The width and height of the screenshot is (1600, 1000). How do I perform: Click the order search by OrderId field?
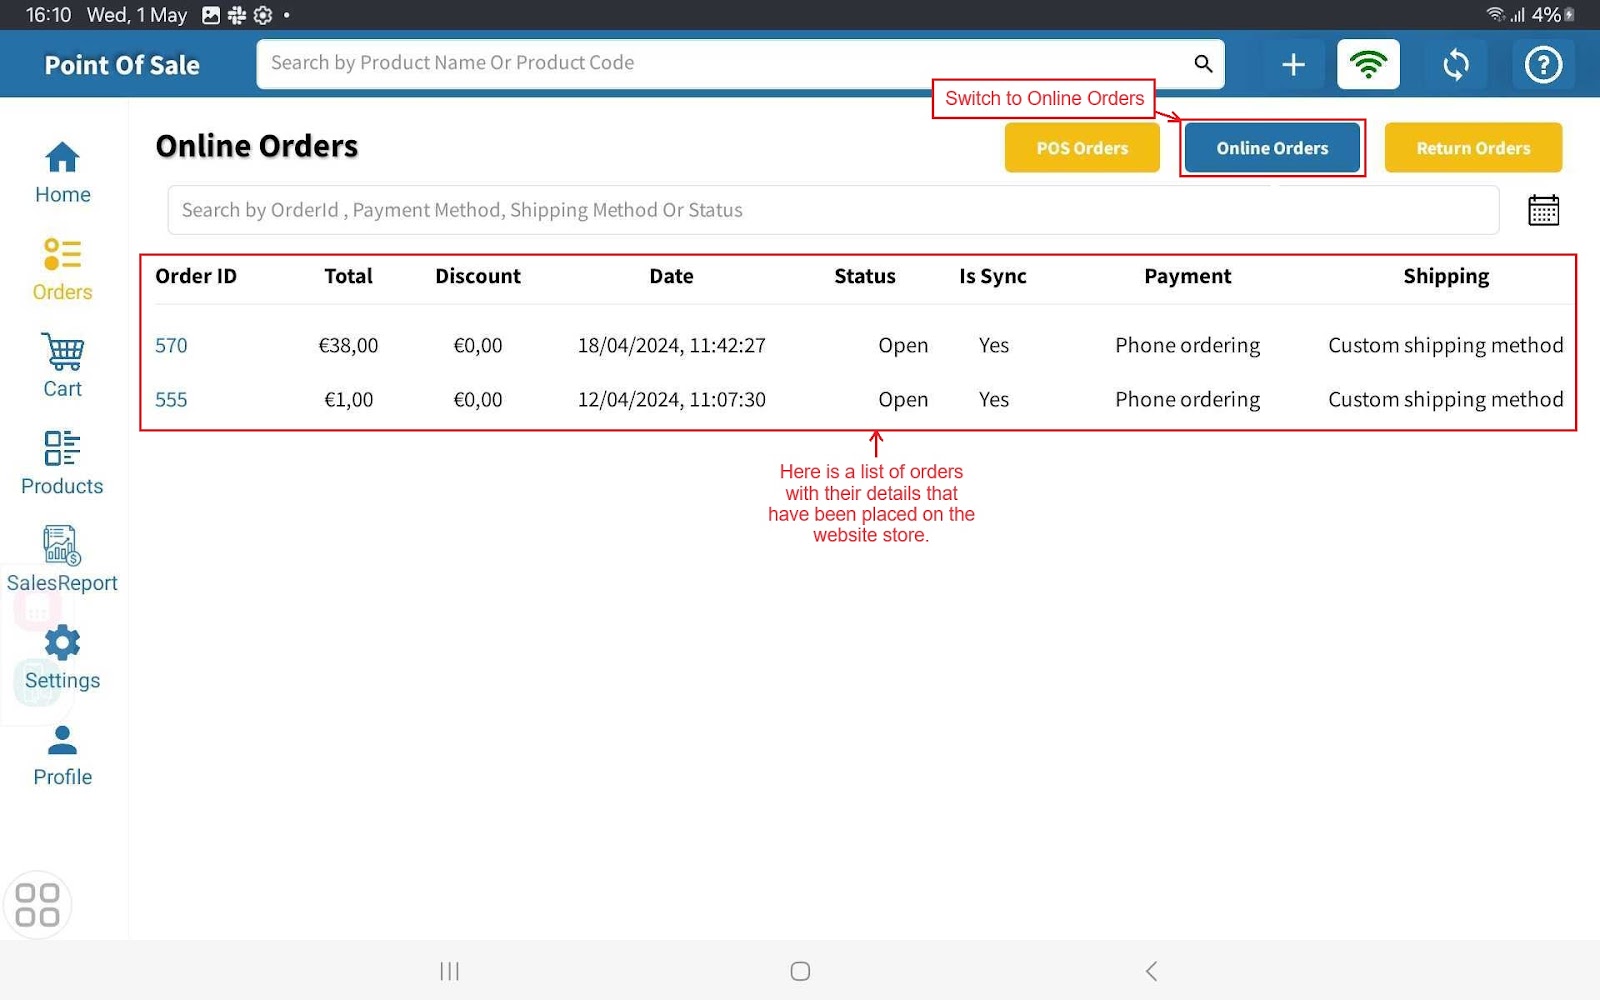tap(832, 211)
